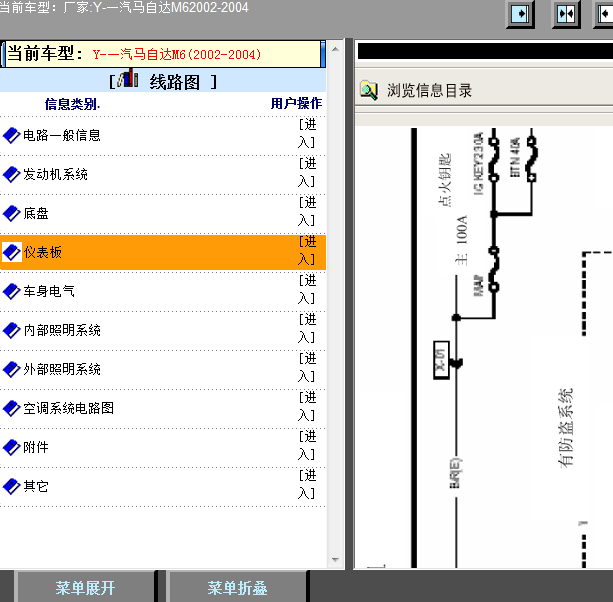The image size is (613, 602).
Task: Click the 有防盗系统 label in wiring diagram
Action: 565,428
